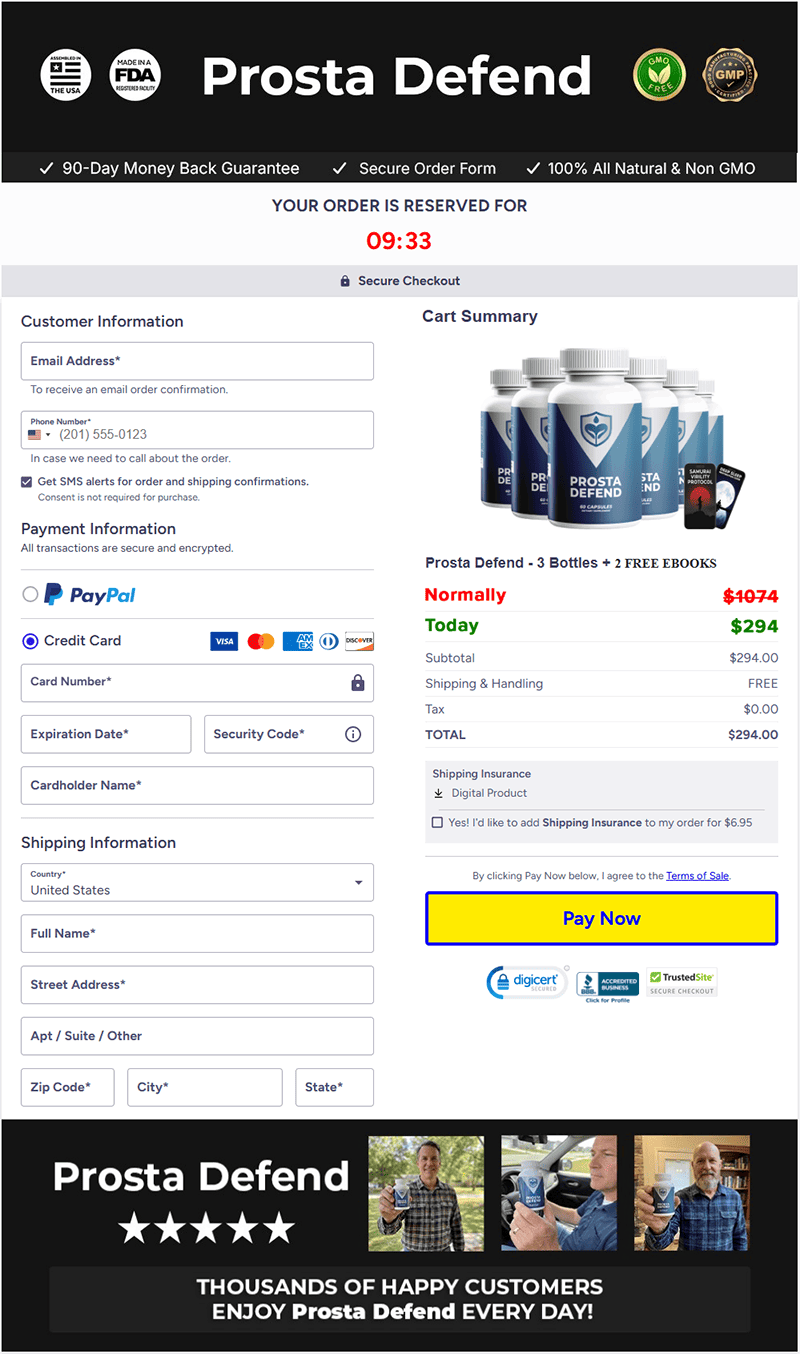Open the Country dropdown menu
This screenshot has width=800, height=1354.
click(197, 883)
